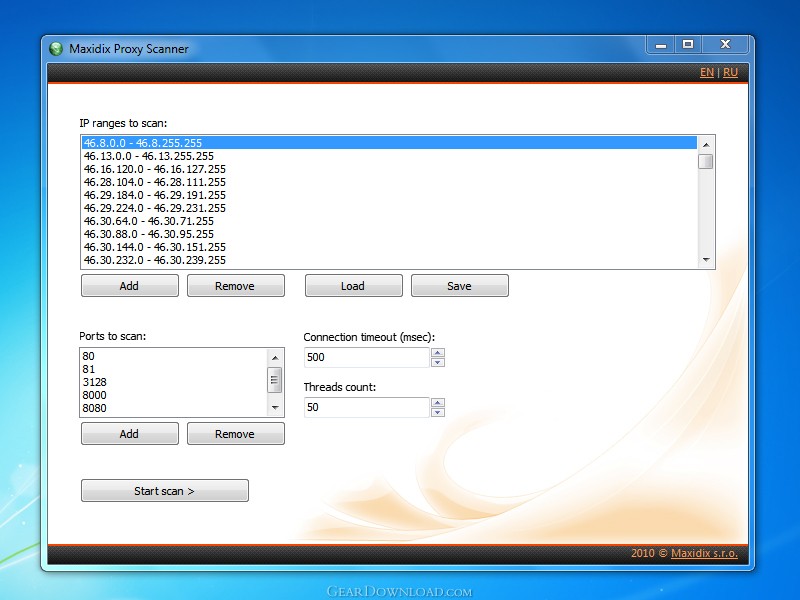This screenshot has width=800, height=600.
Task: Focus the Threads count field
Action: [366, 407]
